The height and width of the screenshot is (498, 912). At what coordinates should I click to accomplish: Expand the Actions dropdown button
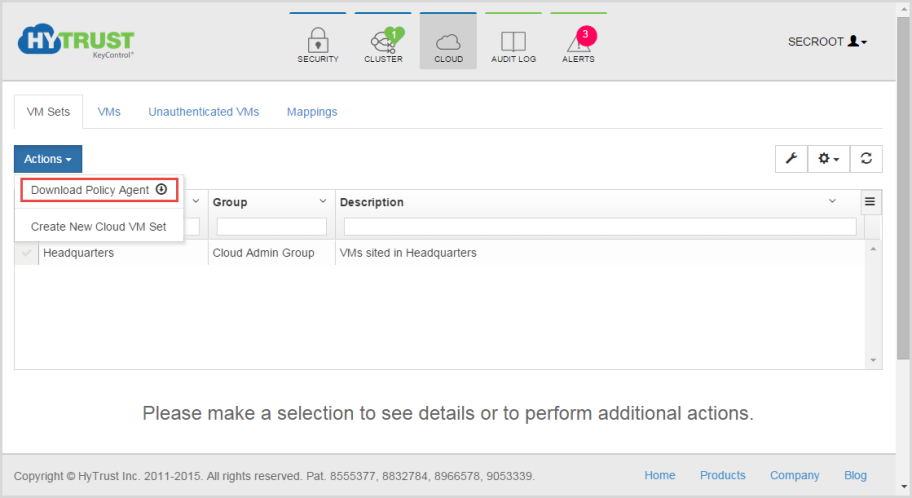pos(48,159)
